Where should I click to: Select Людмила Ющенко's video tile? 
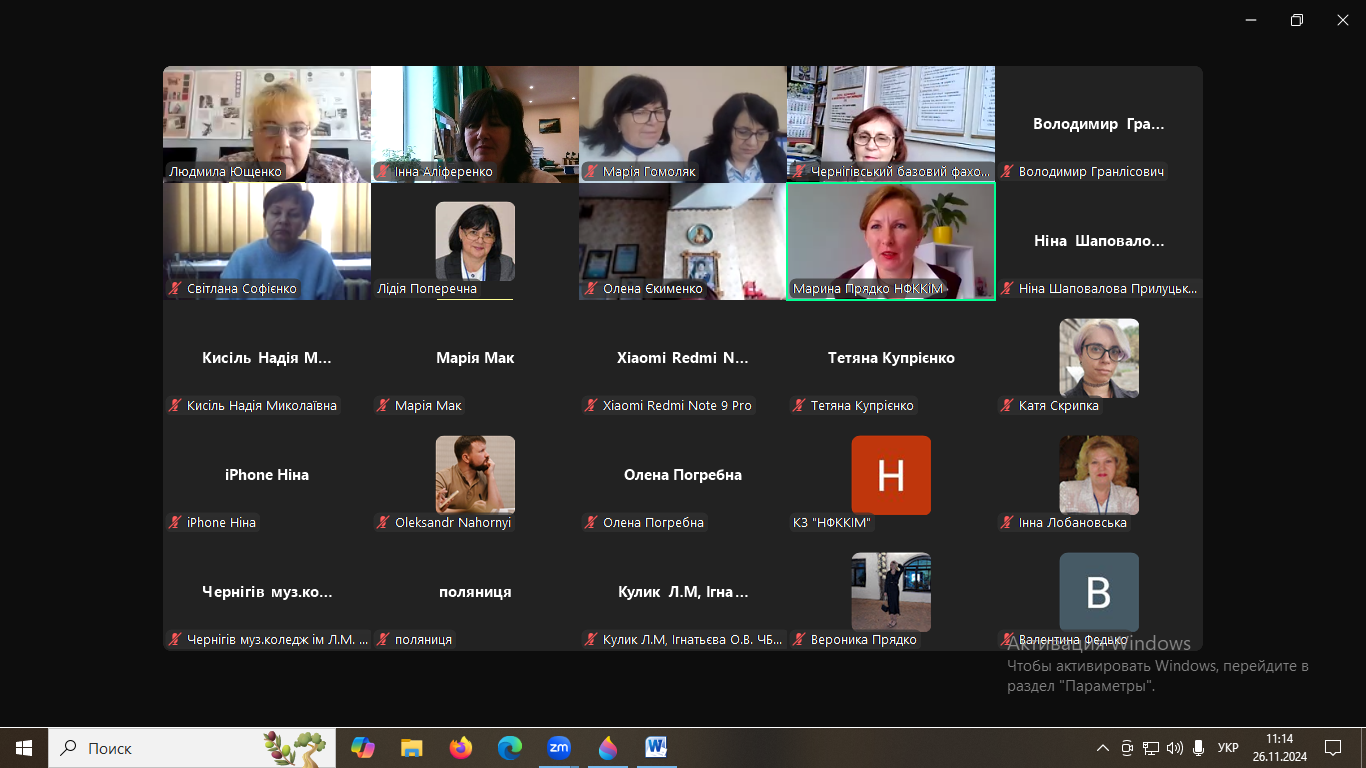(266, 122)
